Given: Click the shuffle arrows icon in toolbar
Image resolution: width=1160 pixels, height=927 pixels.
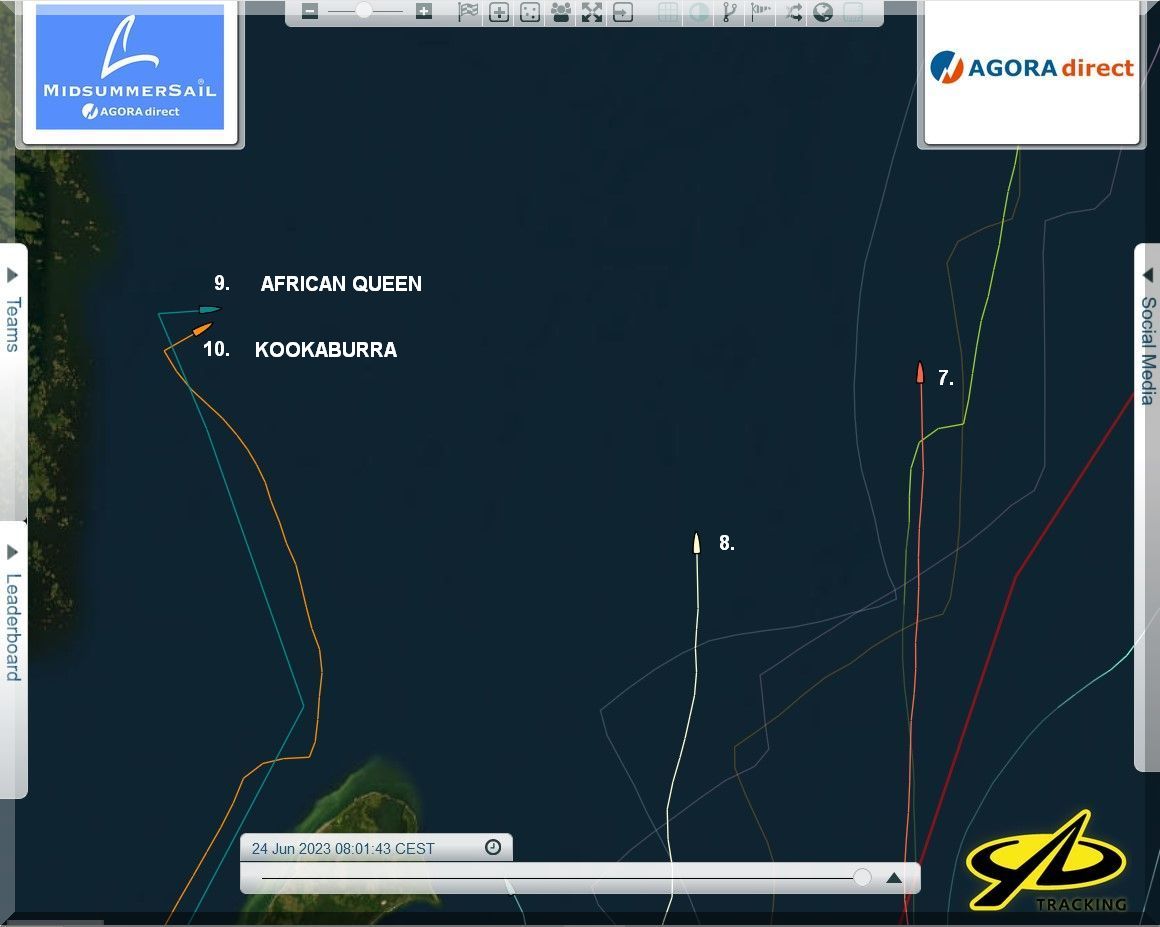Looking at the screenshot, I should (x=793, y=12).
